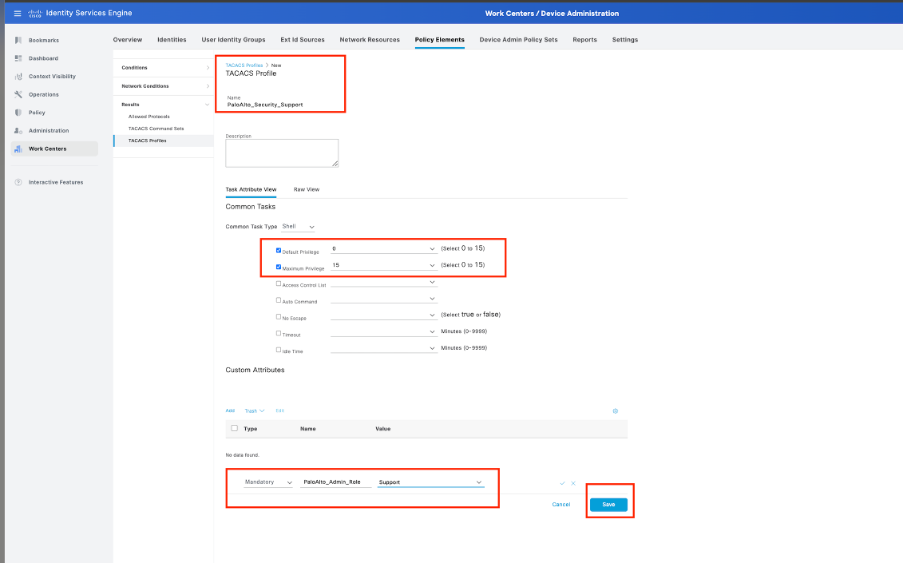Enable the Idle Time checkbox
Screen dimensions: 904x564
click(x=278, y=349)
